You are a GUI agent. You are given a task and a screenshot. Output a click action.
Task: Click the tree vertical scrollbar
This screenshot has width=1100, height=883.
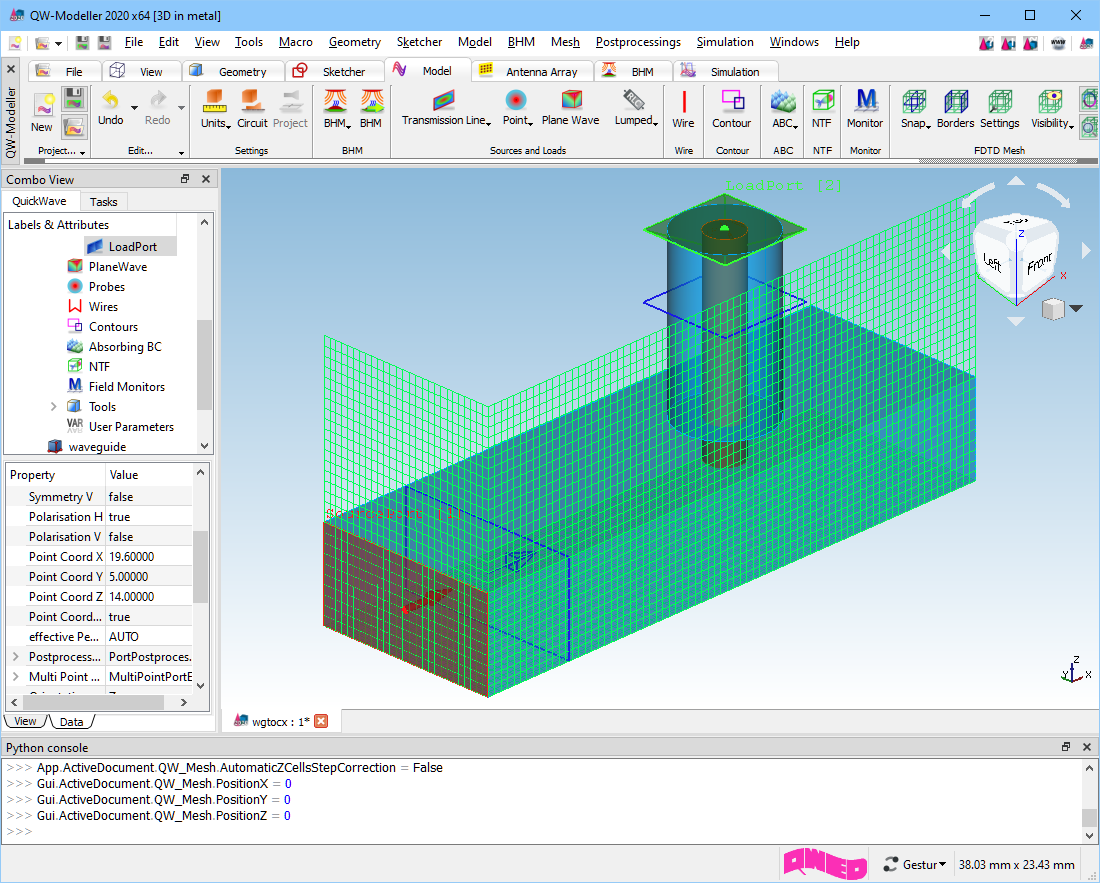(204, 364)
